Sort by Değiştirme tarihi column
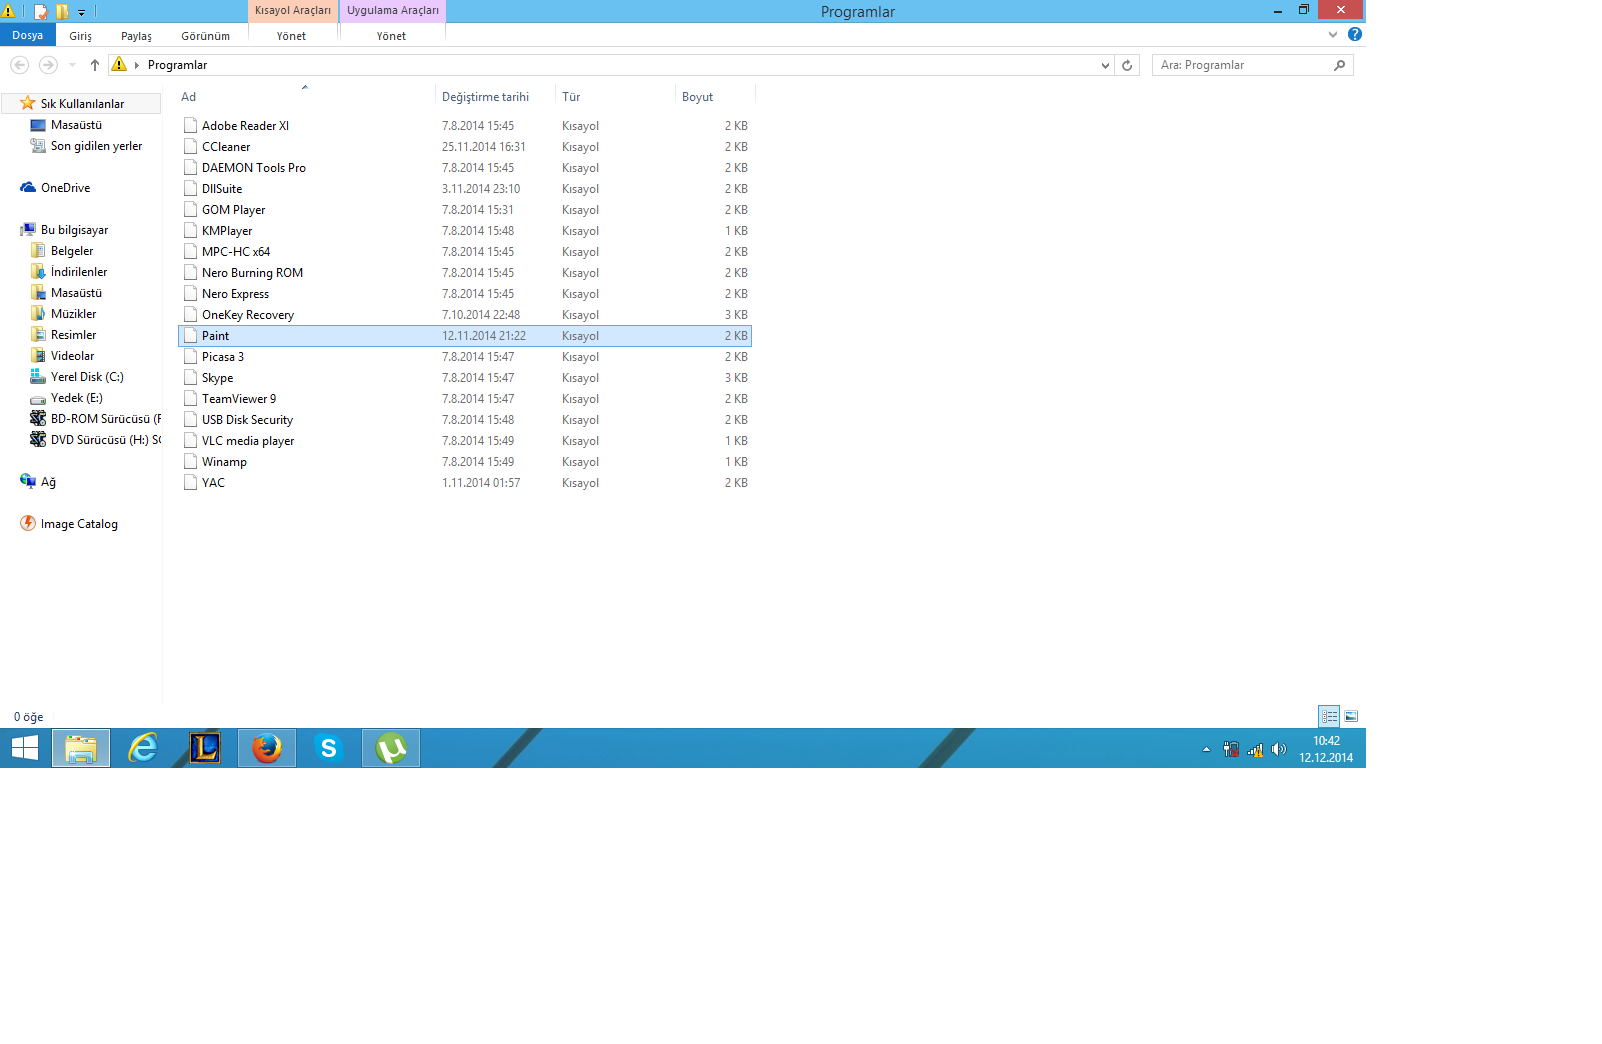The height and width of the screenshot is (1044, 1602). tap(495, 97)
